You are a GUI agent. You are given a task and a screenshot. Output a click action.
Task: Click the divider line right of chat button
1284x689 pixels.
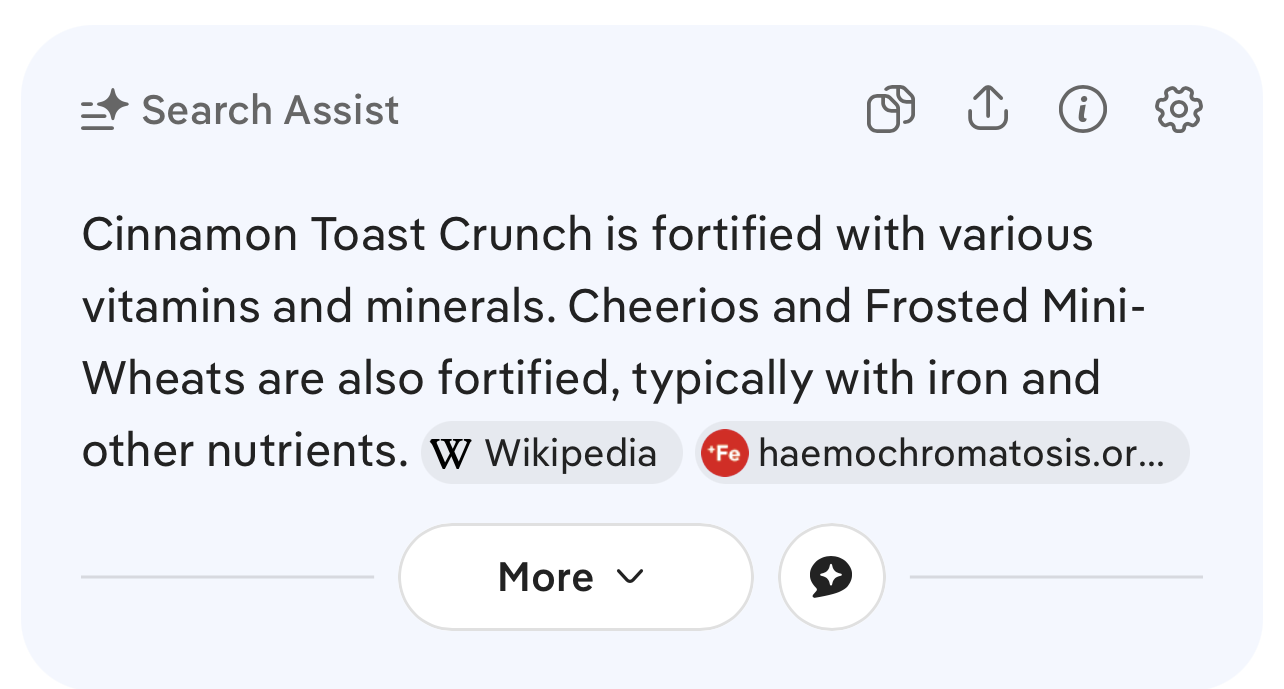coord(1056,577)
